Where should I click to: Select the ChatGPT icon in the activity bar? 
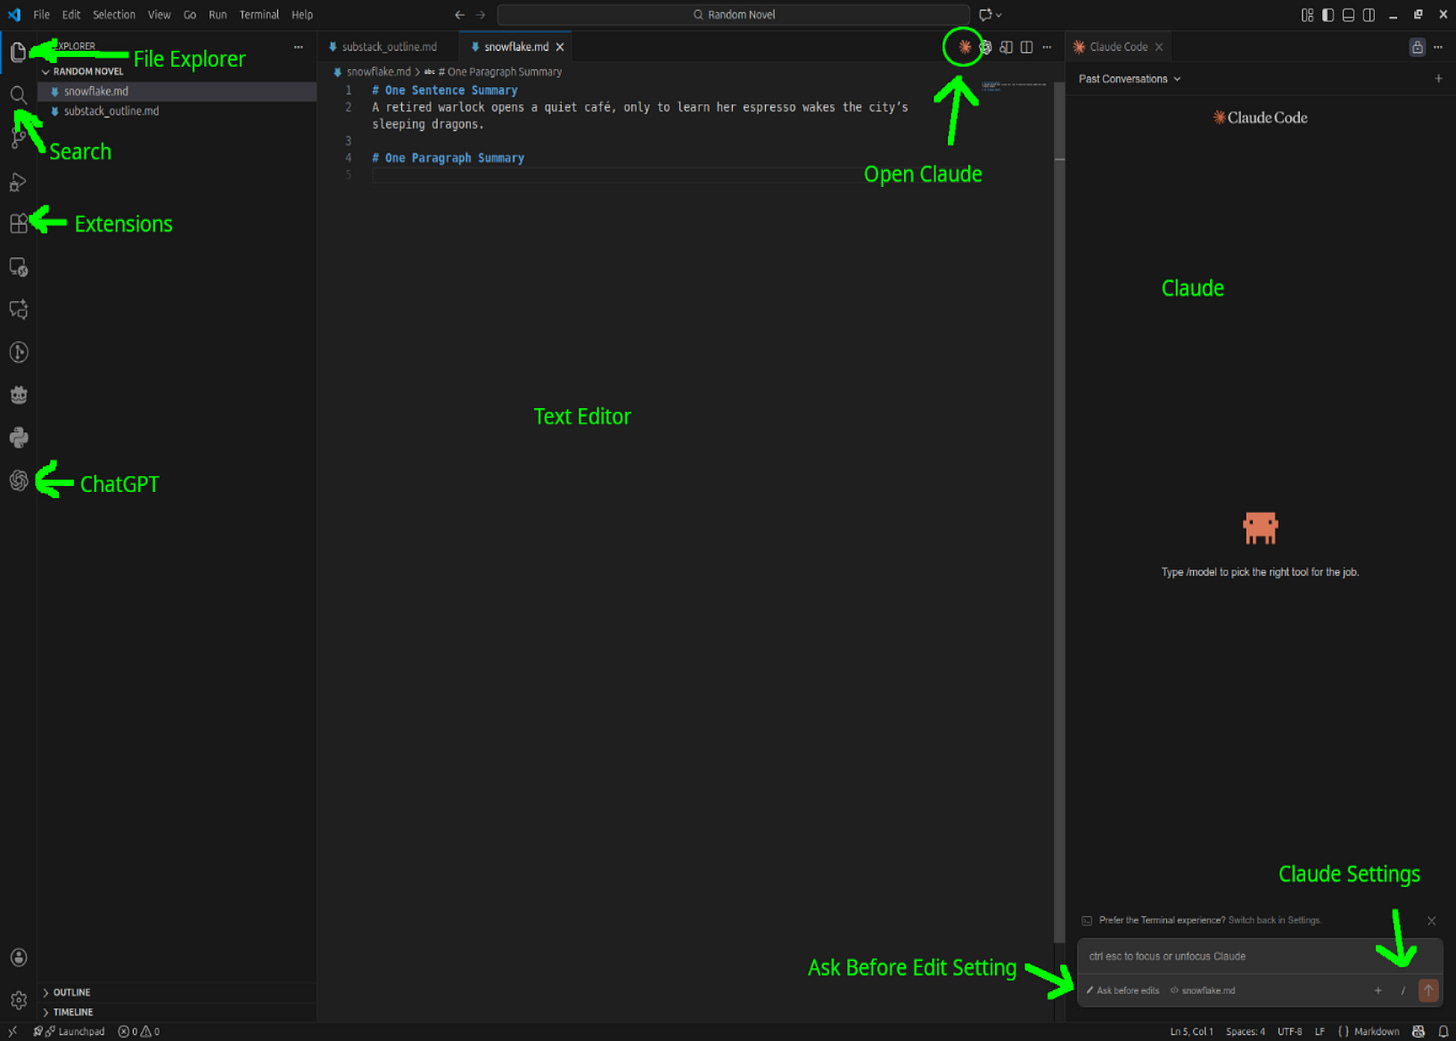coord(18,481)
